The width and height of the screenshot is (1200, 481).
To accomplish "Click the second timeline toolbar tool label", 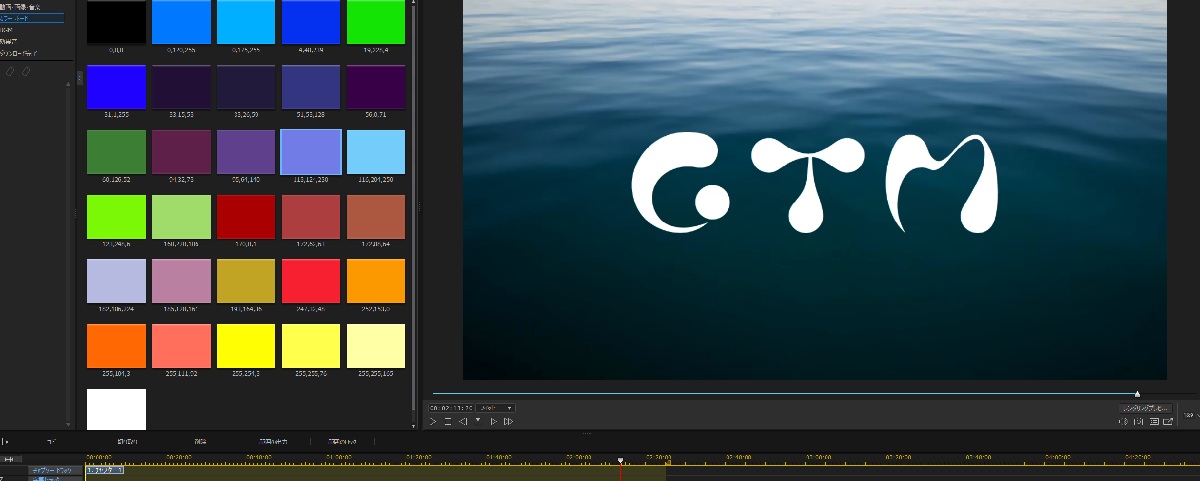I will pyautogui.click(x=127, y=440).
